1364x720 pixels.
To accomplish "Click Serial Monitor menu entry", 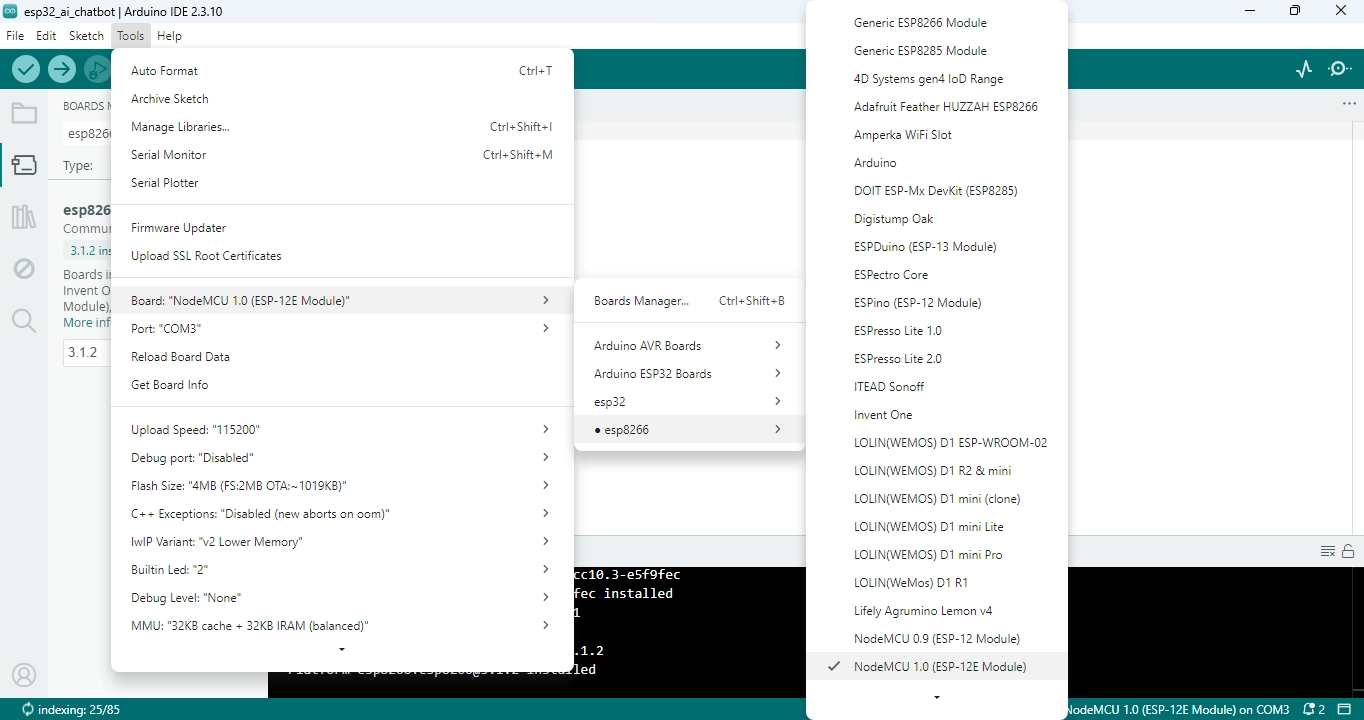I will 342,155.
